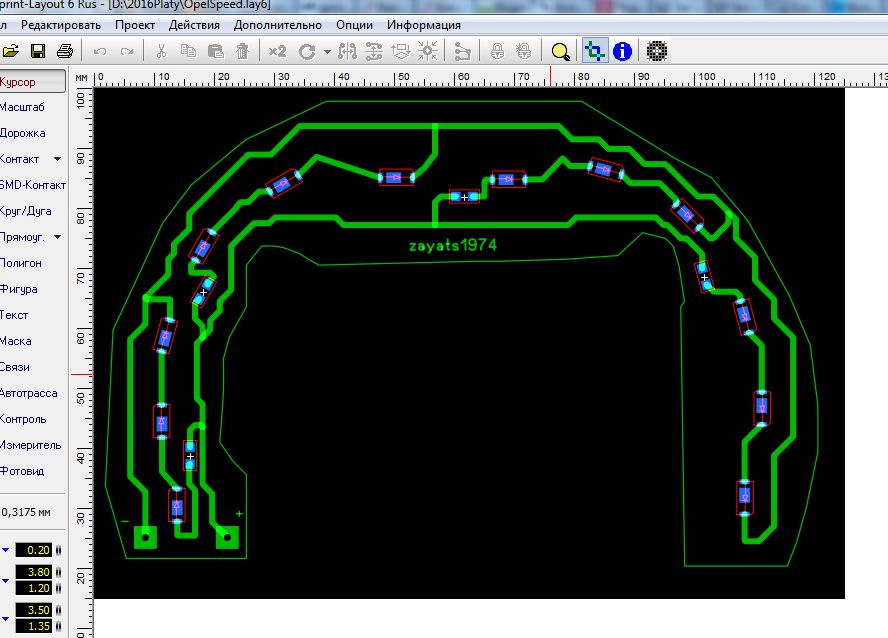The width and height of the screenshot is (888, 638).
Task: Click the 1.35 SMD height field
Action: [x=33, y=626]
